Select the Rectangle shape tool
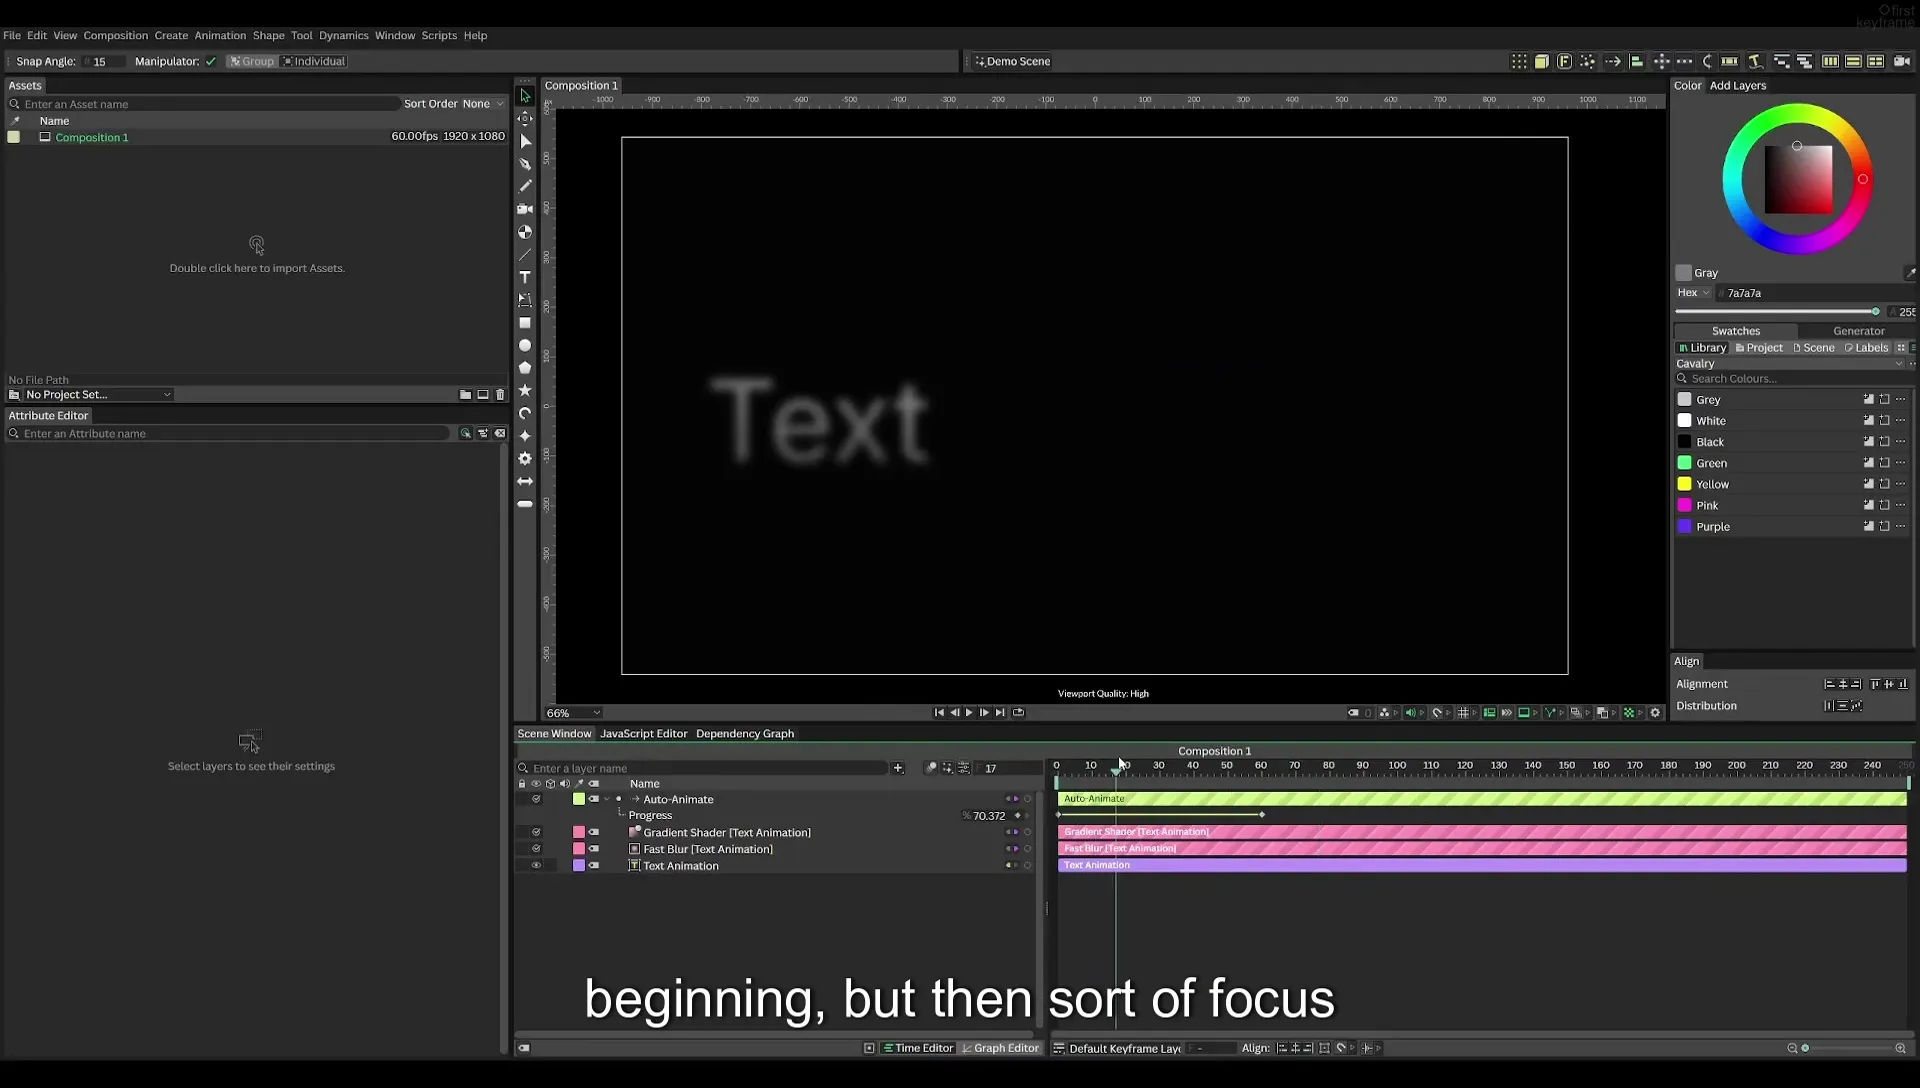Viewport: 1920px width, 1088px height. pos(525,323)
